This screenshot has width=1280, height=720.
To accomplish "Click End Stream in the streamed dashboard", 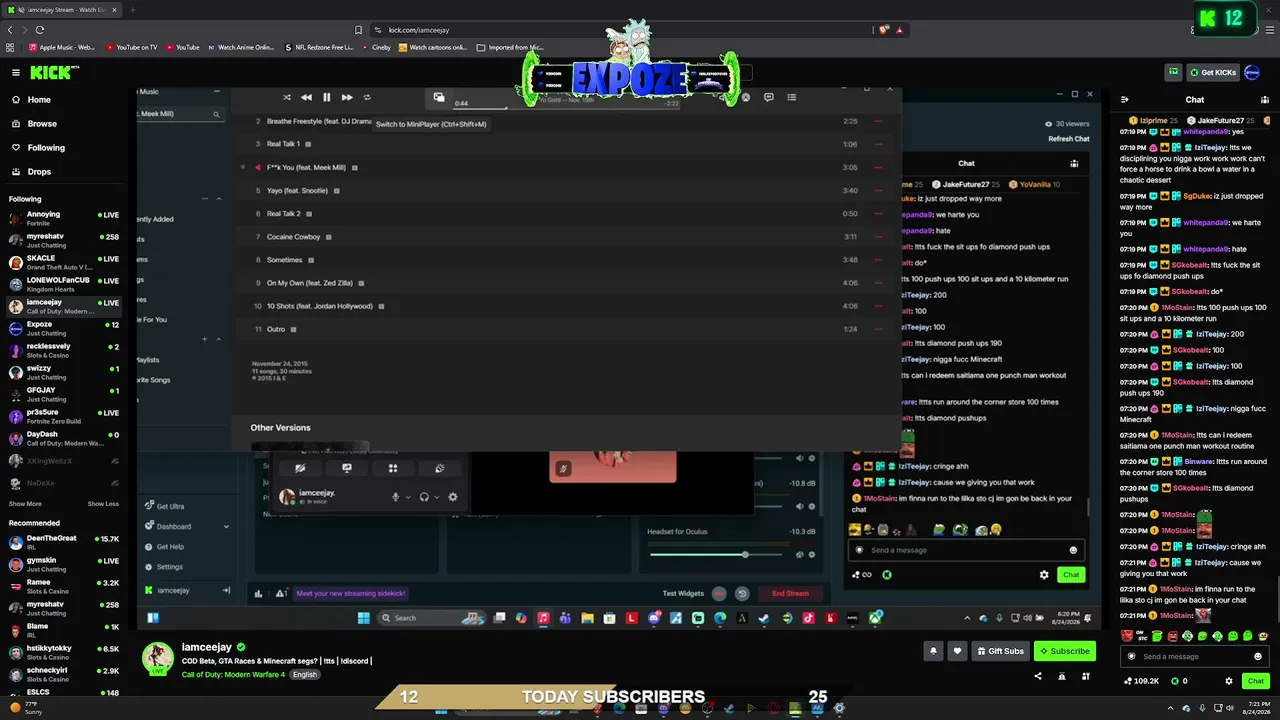I will [790, 593].
